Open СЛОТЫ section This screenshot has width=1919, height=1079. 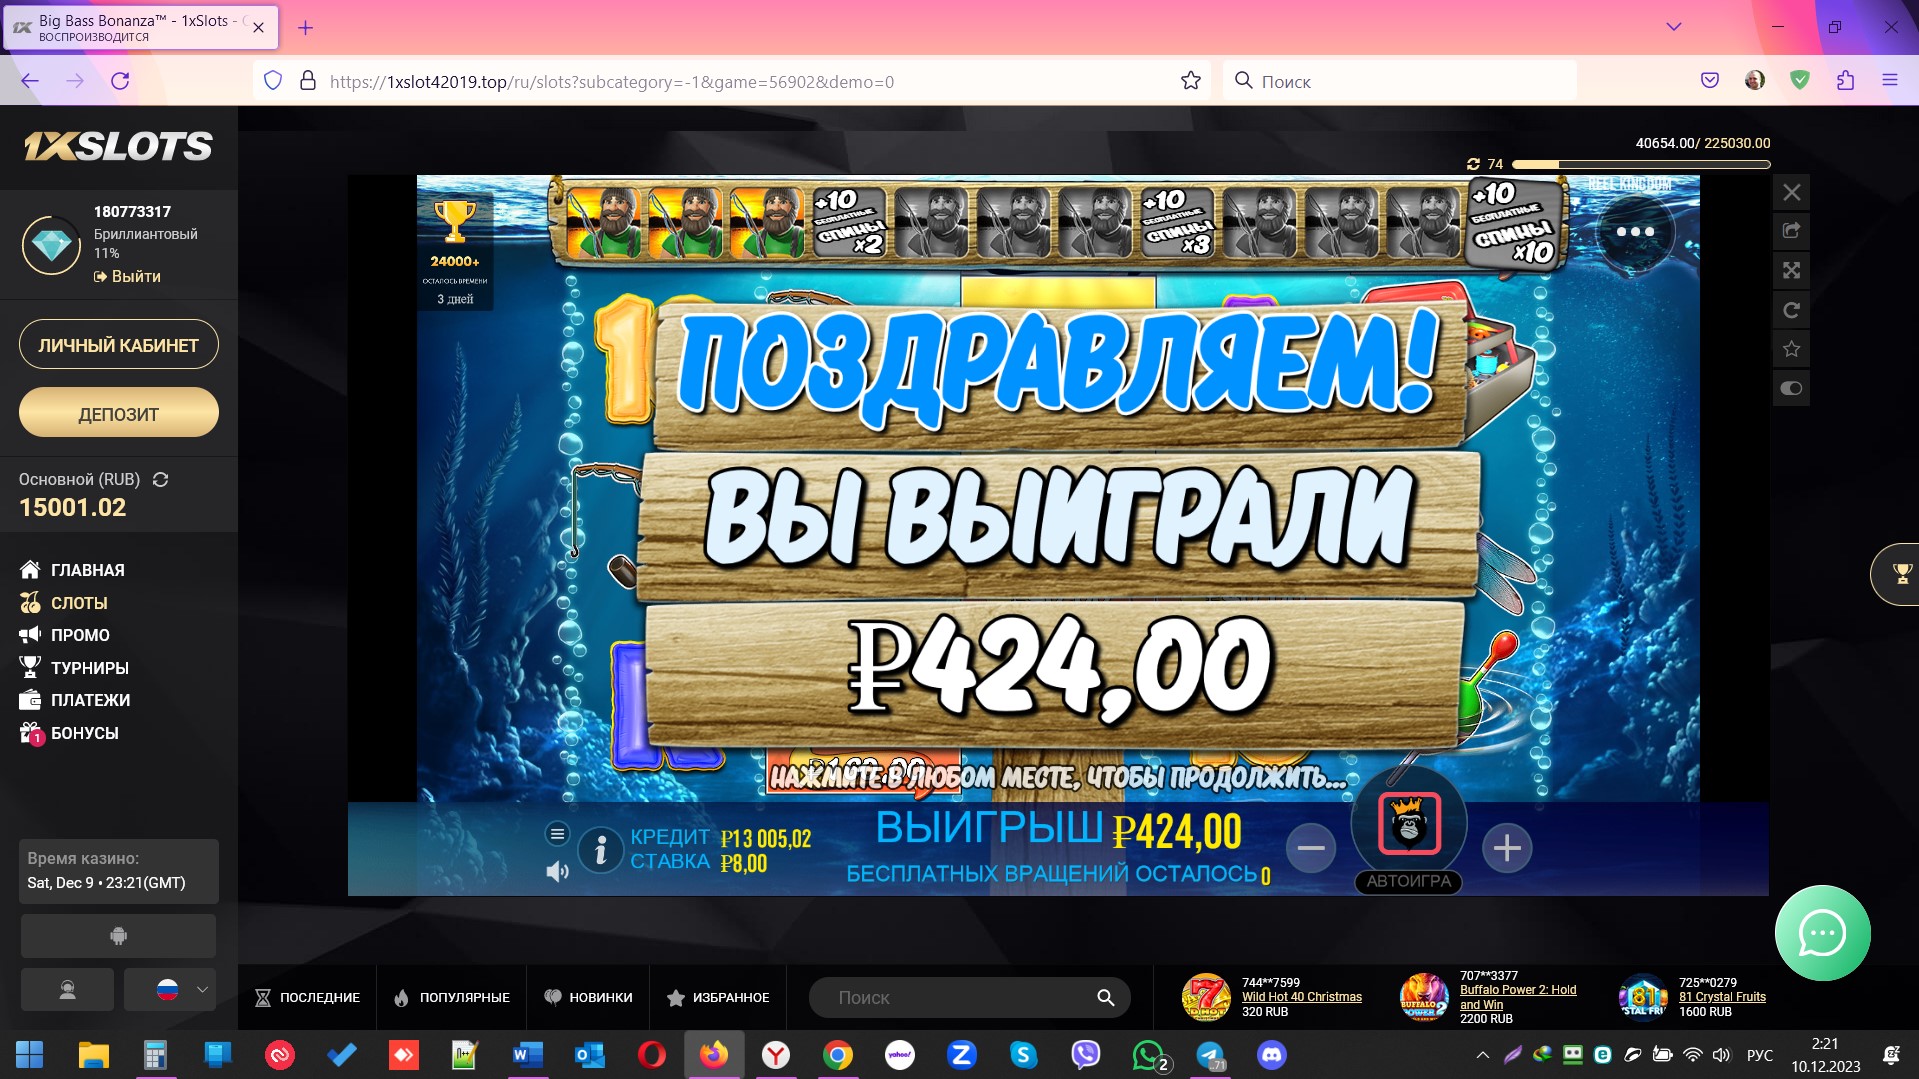(64, 603)
